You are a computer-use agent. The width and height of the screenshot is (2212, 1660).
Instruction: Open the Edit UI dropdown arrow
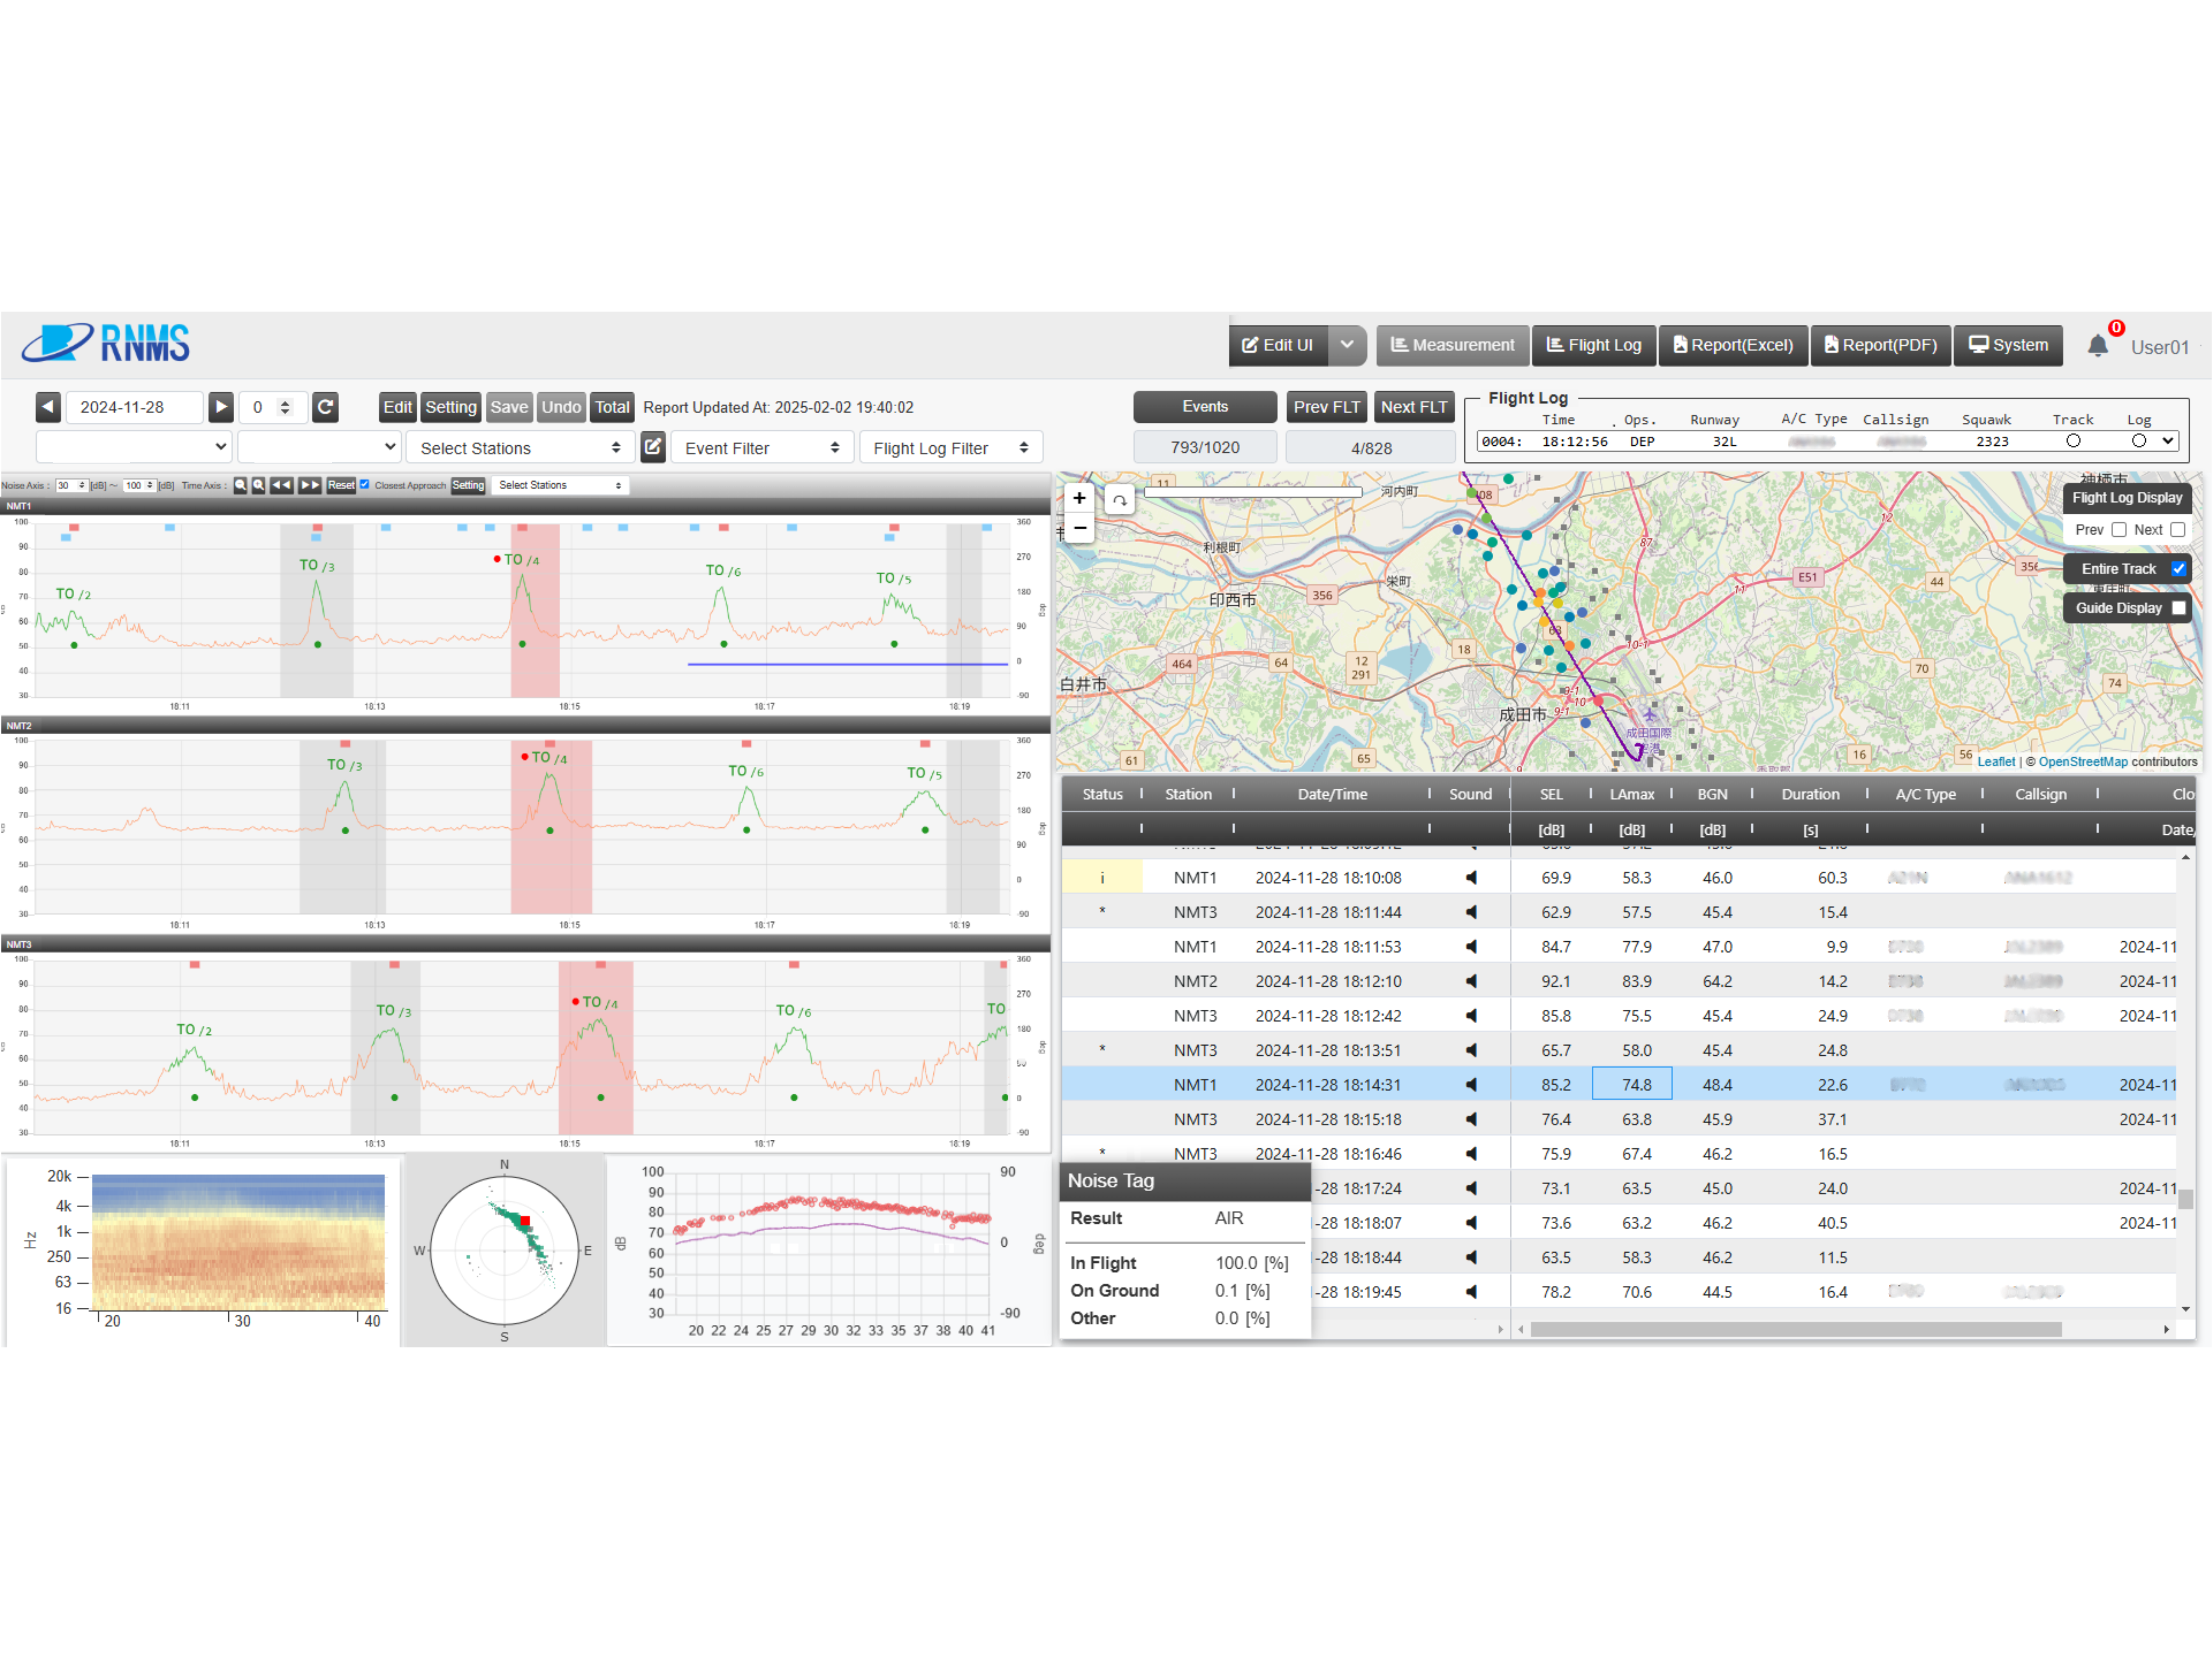click(1347, 345)
